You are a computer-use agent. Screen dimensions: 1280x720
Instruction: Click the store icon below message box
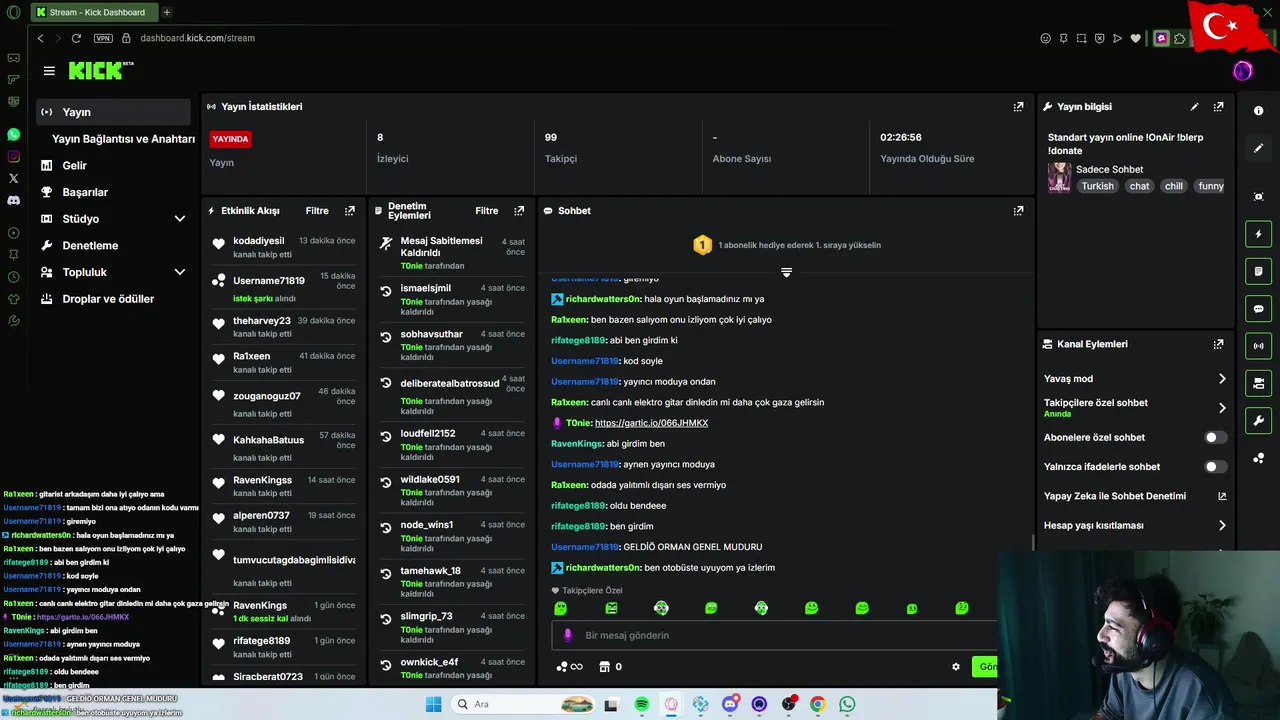click(604, 667)
